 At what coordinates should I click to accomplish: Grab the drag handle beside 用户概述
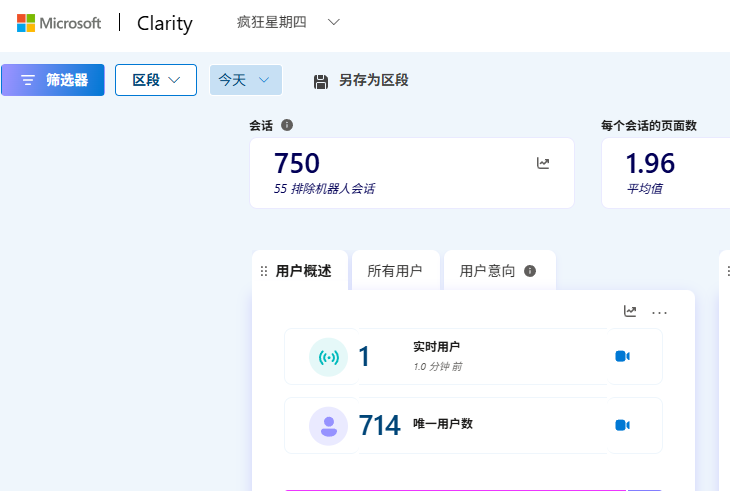pos(264,271)
